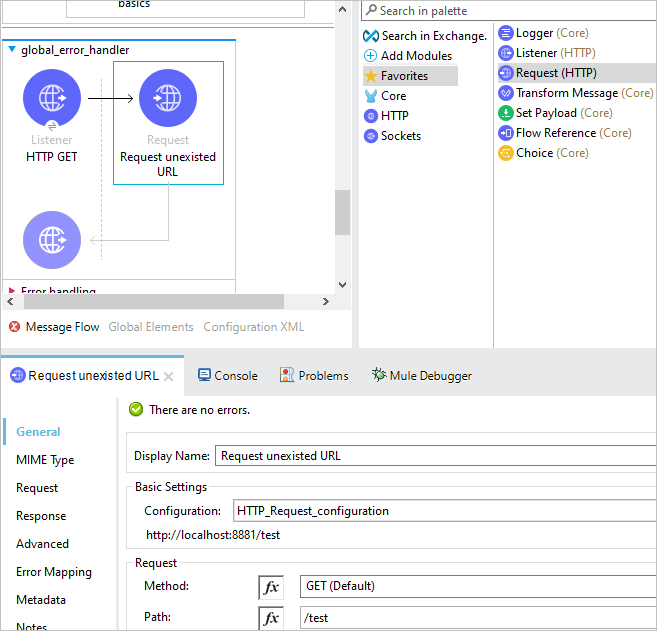Image resolution: width=657 pixels, height=631 pixels.
Task: Choose the Choice (Core) router icon
Action: (506, 153)
